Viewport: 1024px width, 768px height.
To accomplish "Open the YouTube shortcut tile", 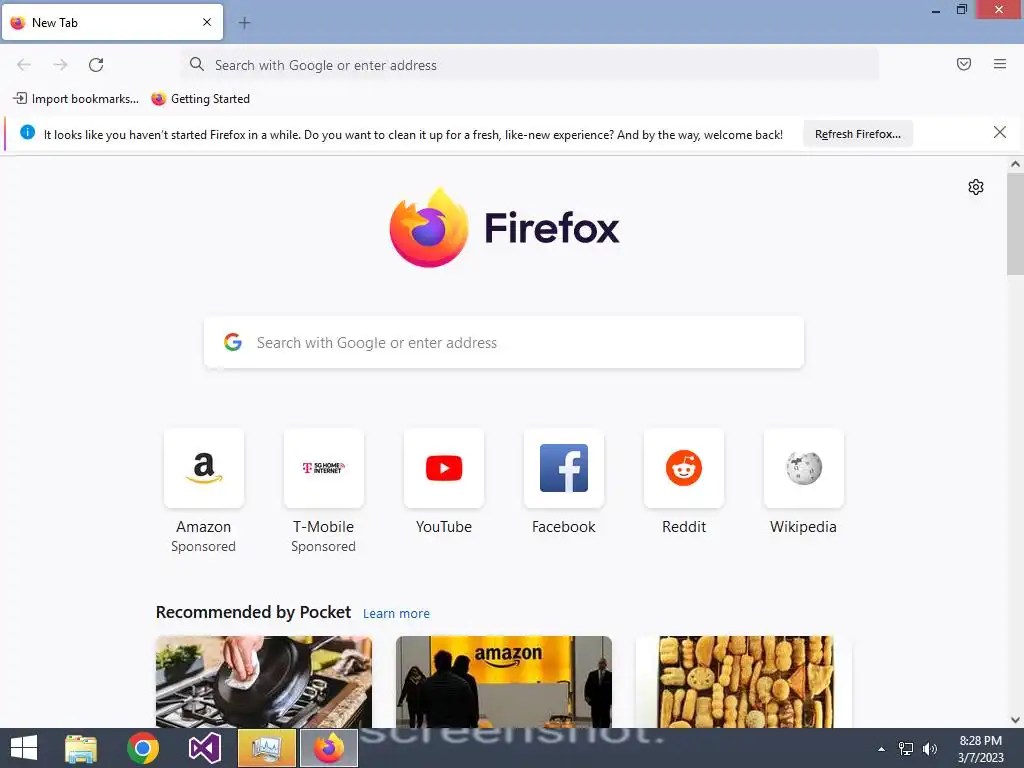I will tap(444, 468).
